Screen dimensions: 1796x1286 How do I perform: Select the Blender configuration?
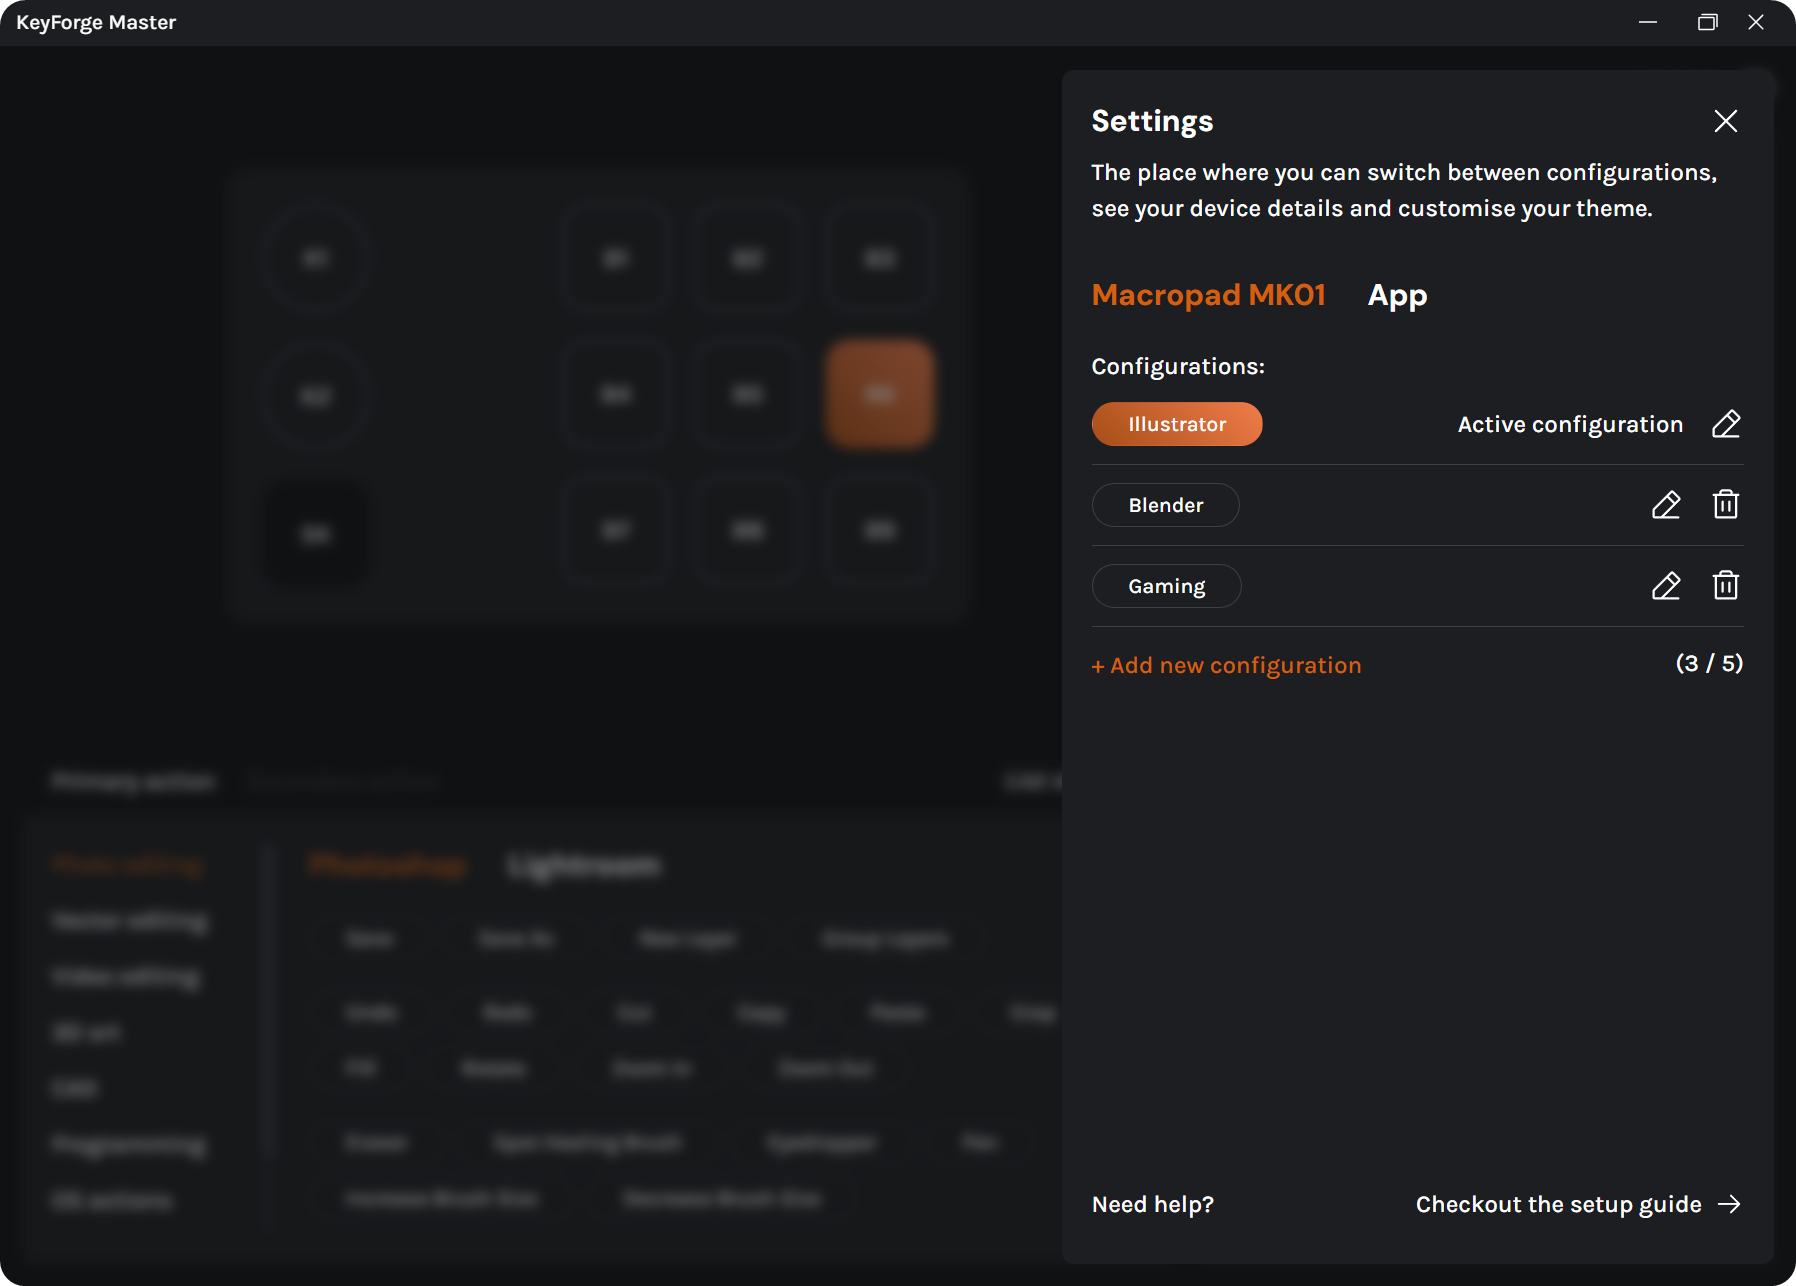click(x=1166, y=505)
